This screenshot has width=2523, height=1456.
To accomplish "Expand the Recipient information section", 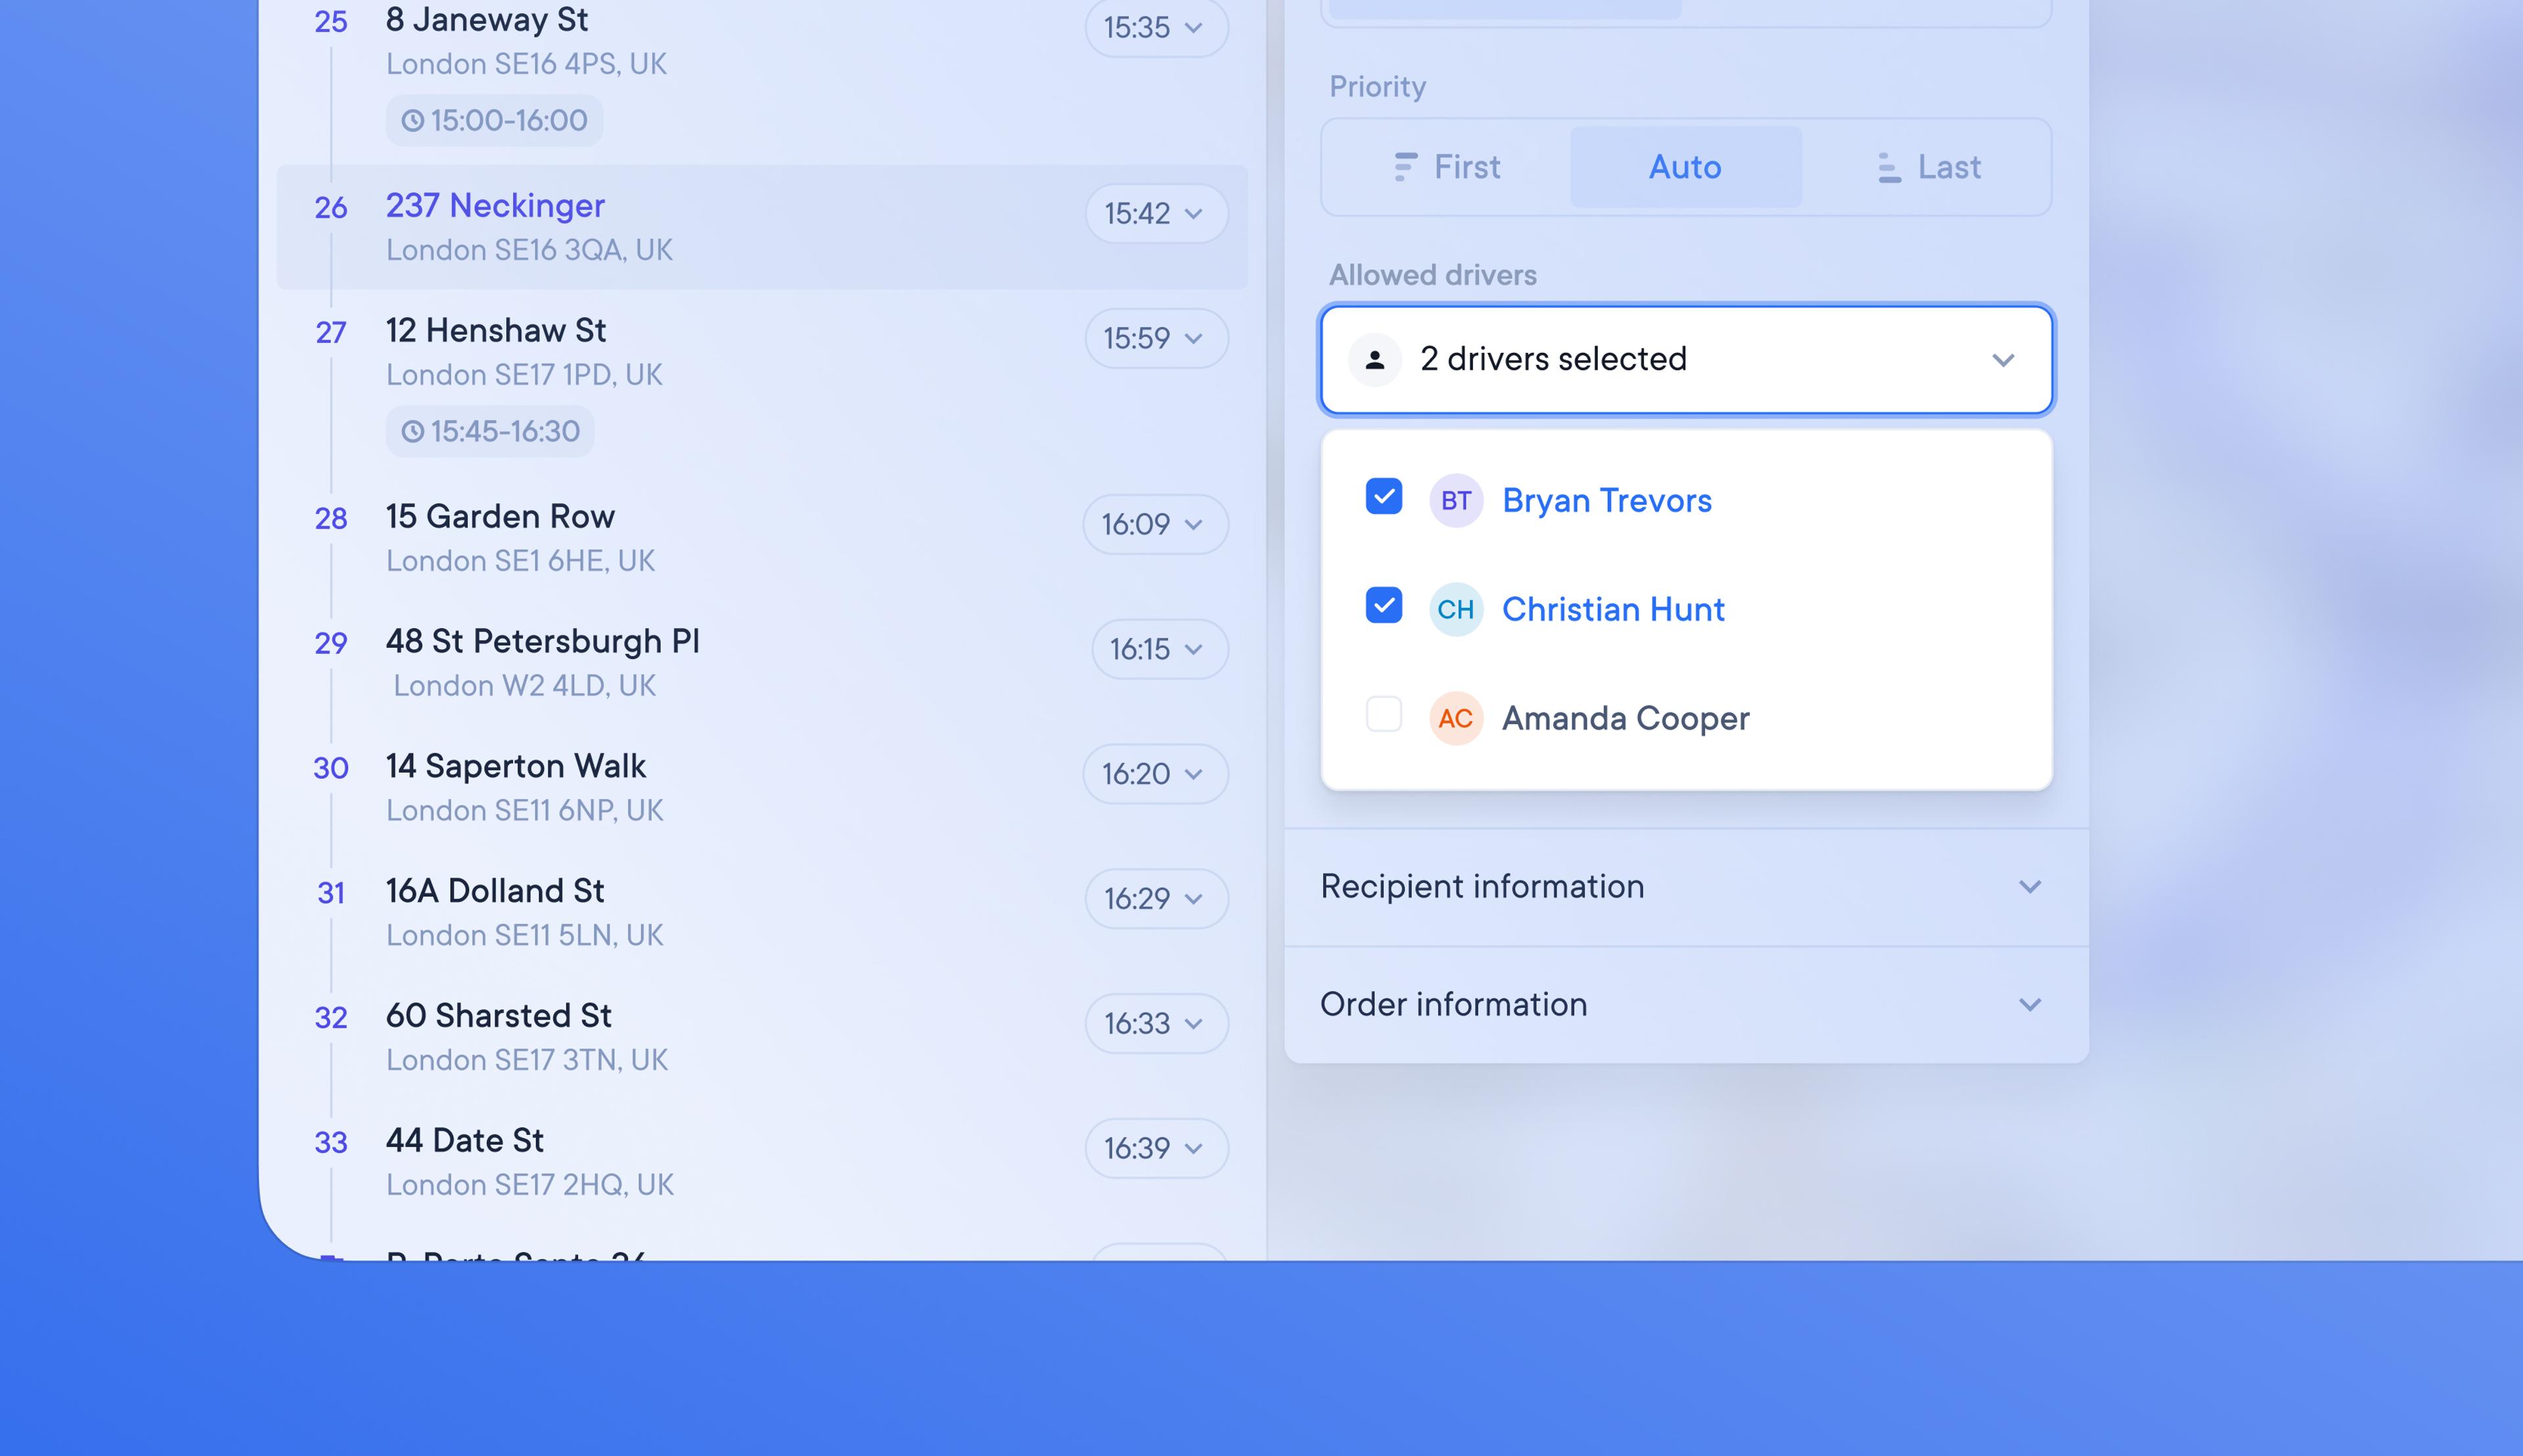I will 2029,887.
